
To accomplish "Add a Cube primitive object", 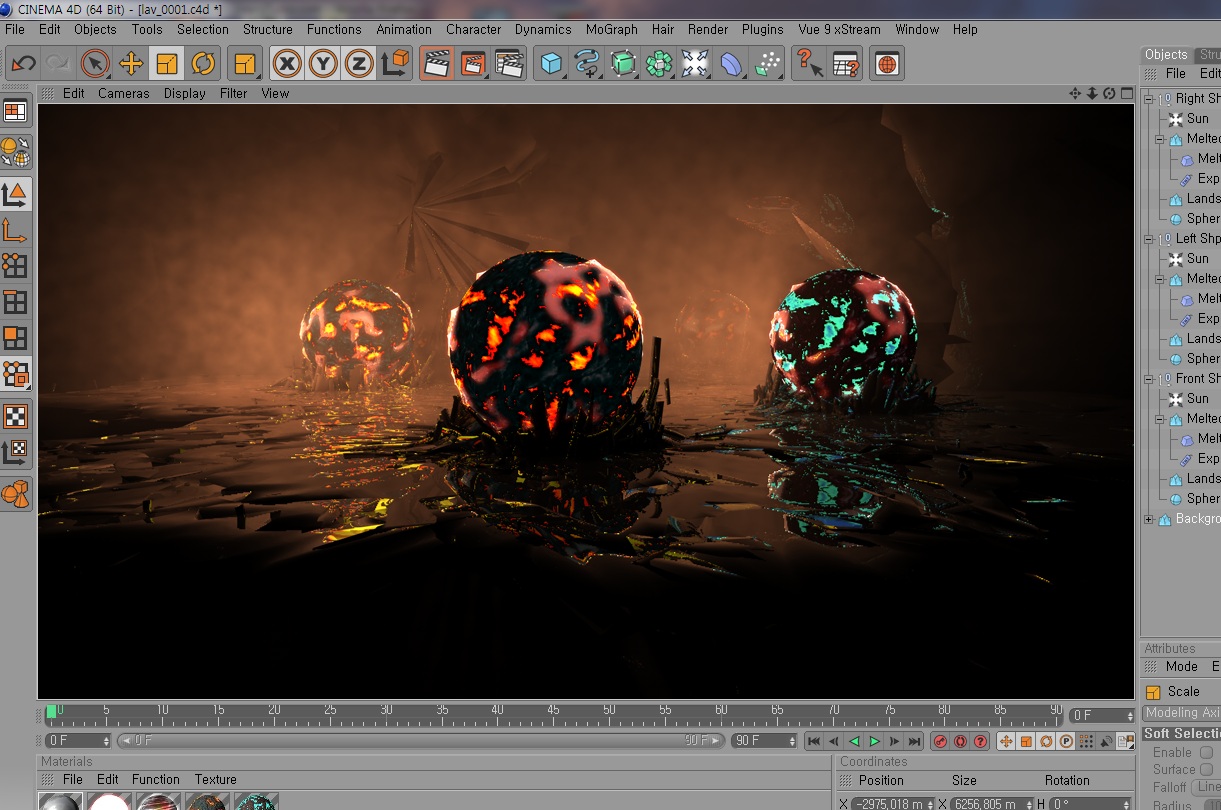I will (551, 64).
